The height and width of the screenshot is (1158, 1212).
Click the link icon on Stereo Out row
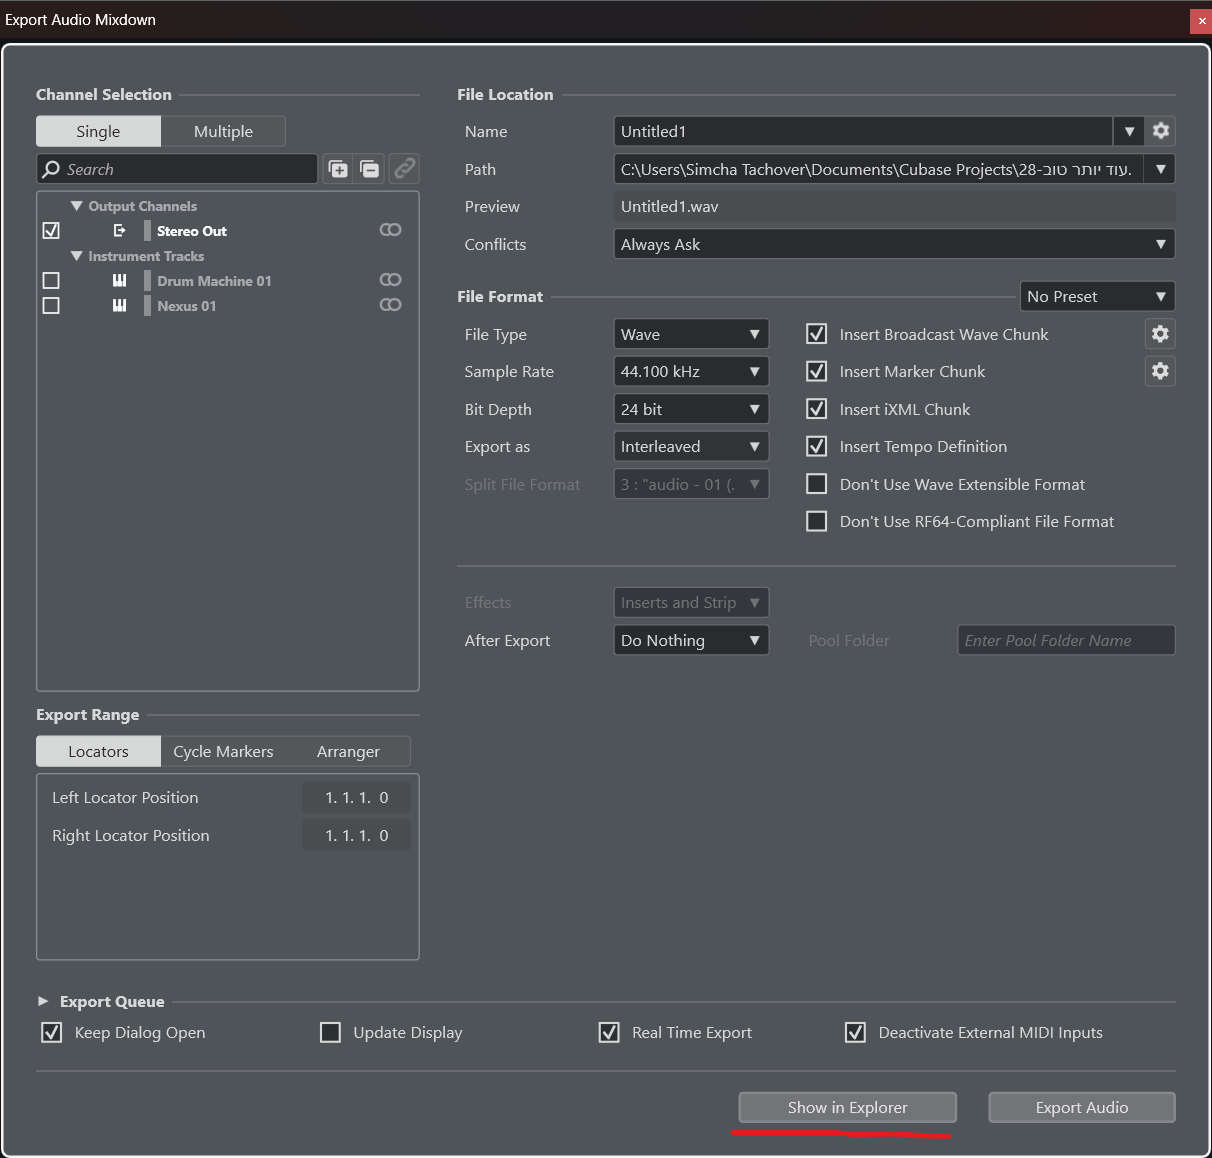click(390, 230)
